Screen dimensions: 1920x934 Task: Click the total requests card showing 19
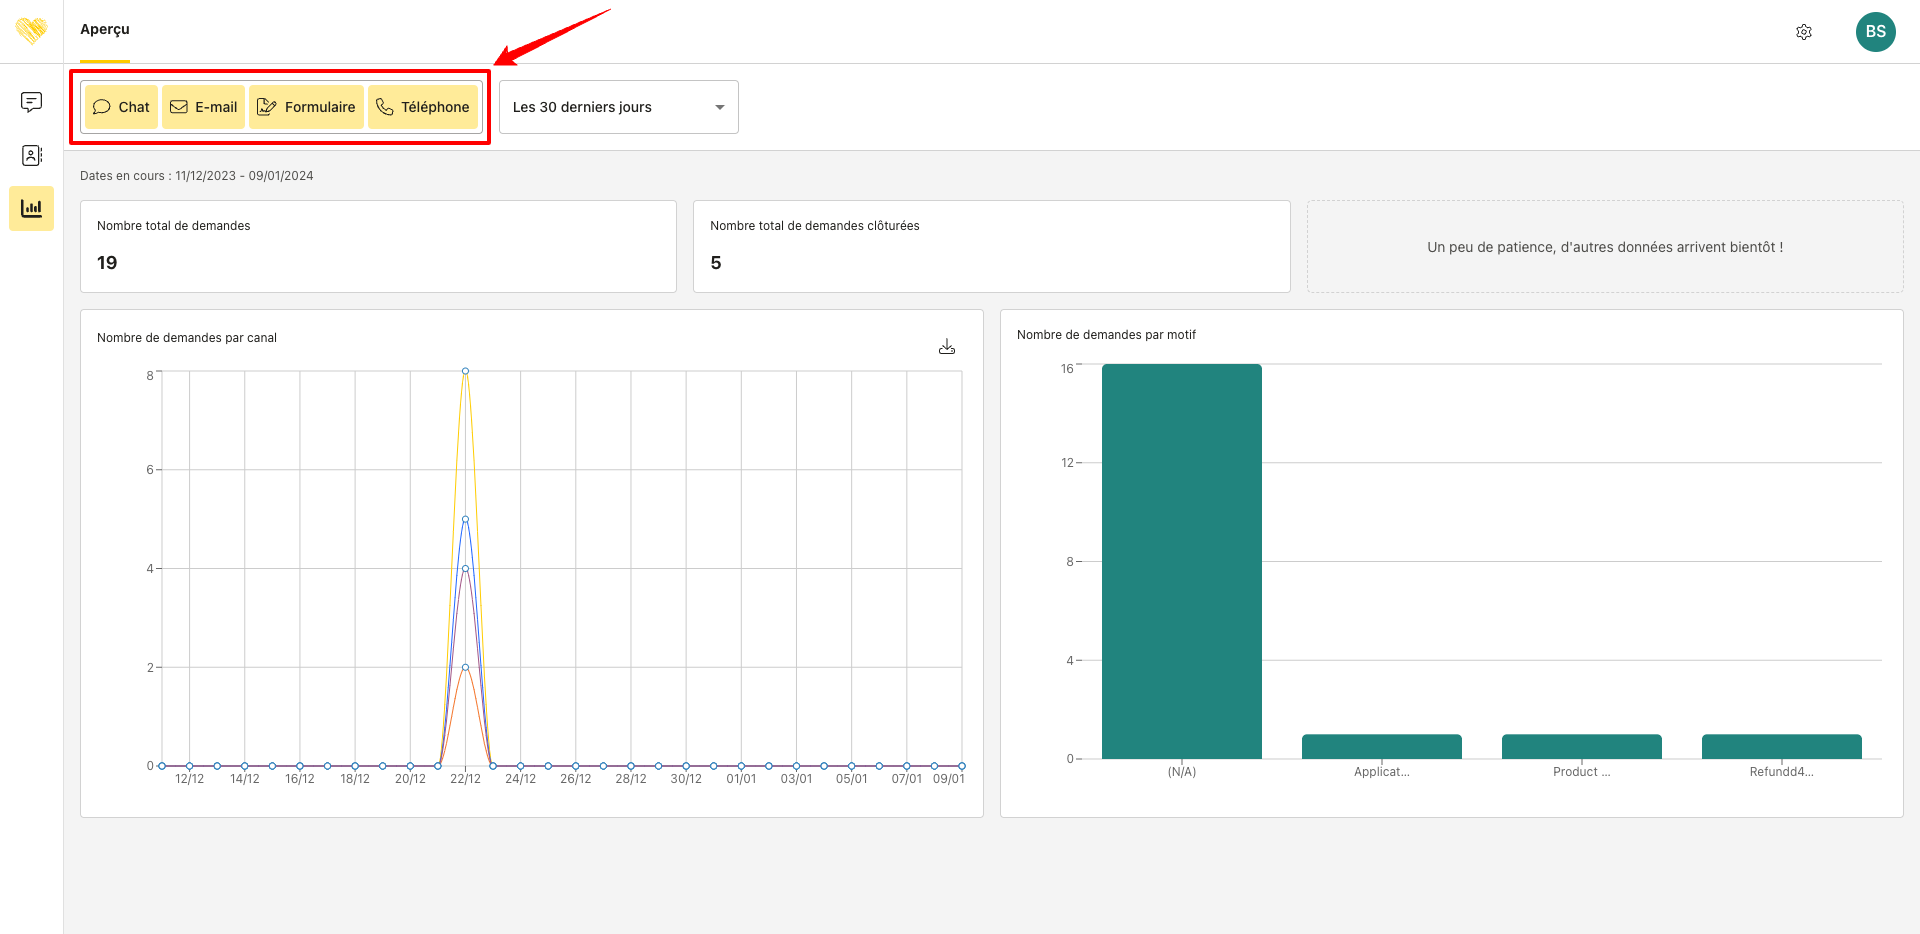pos(378,246)
